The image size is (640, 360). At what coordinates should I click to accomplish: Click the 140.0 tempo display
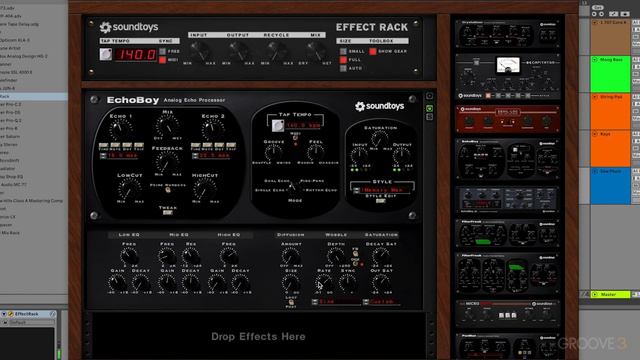coord(136,54)
